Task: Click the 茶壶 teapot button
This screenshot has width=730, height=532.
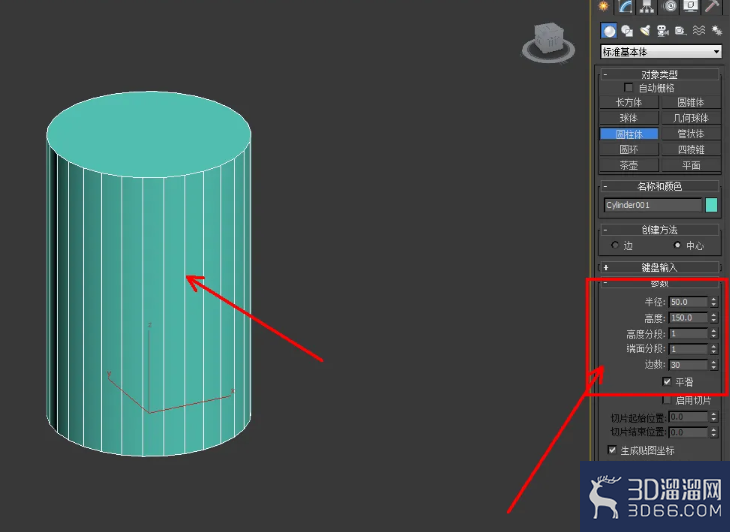Action: 629,165
